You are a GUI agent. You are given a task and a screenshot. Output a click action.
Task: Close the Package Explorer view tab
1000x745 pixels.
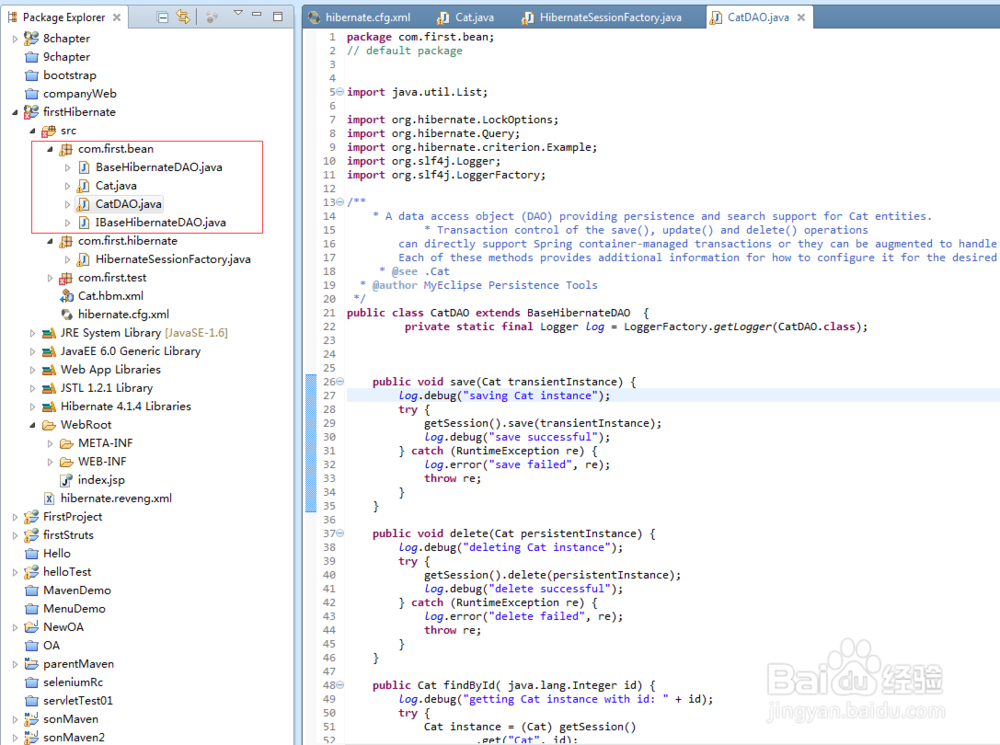117,17
